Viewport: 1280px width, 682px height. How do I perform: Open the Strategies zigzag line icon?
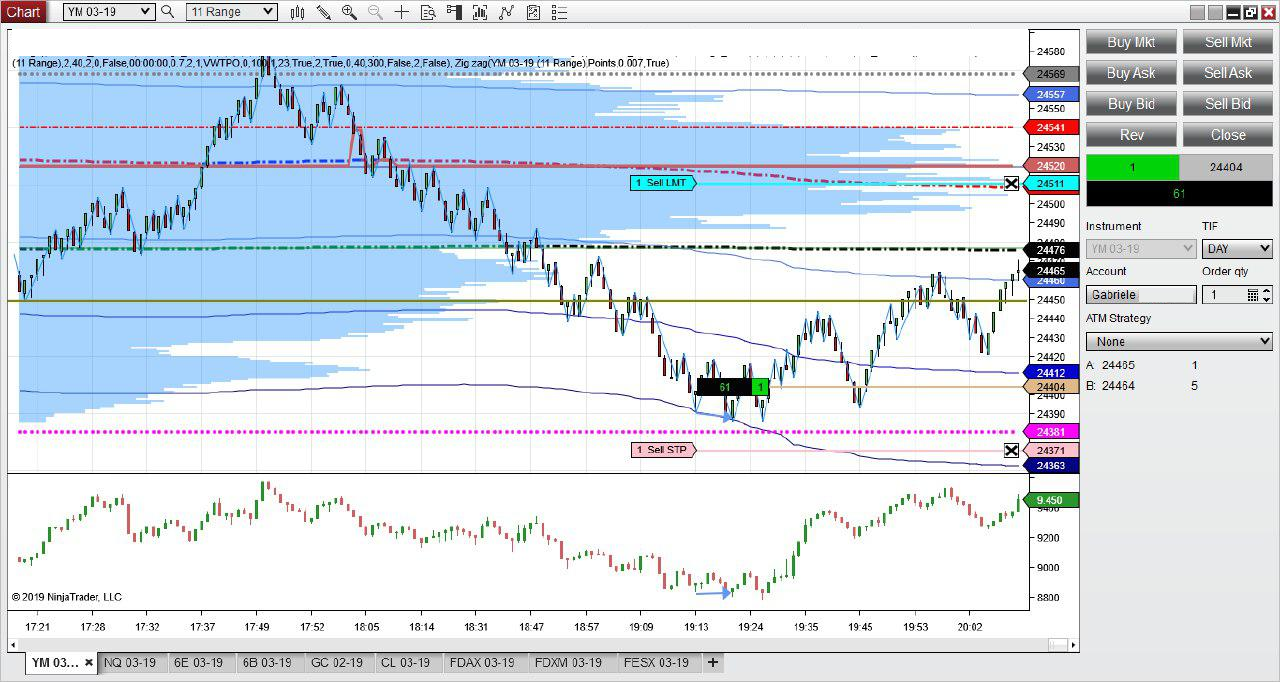506,12
